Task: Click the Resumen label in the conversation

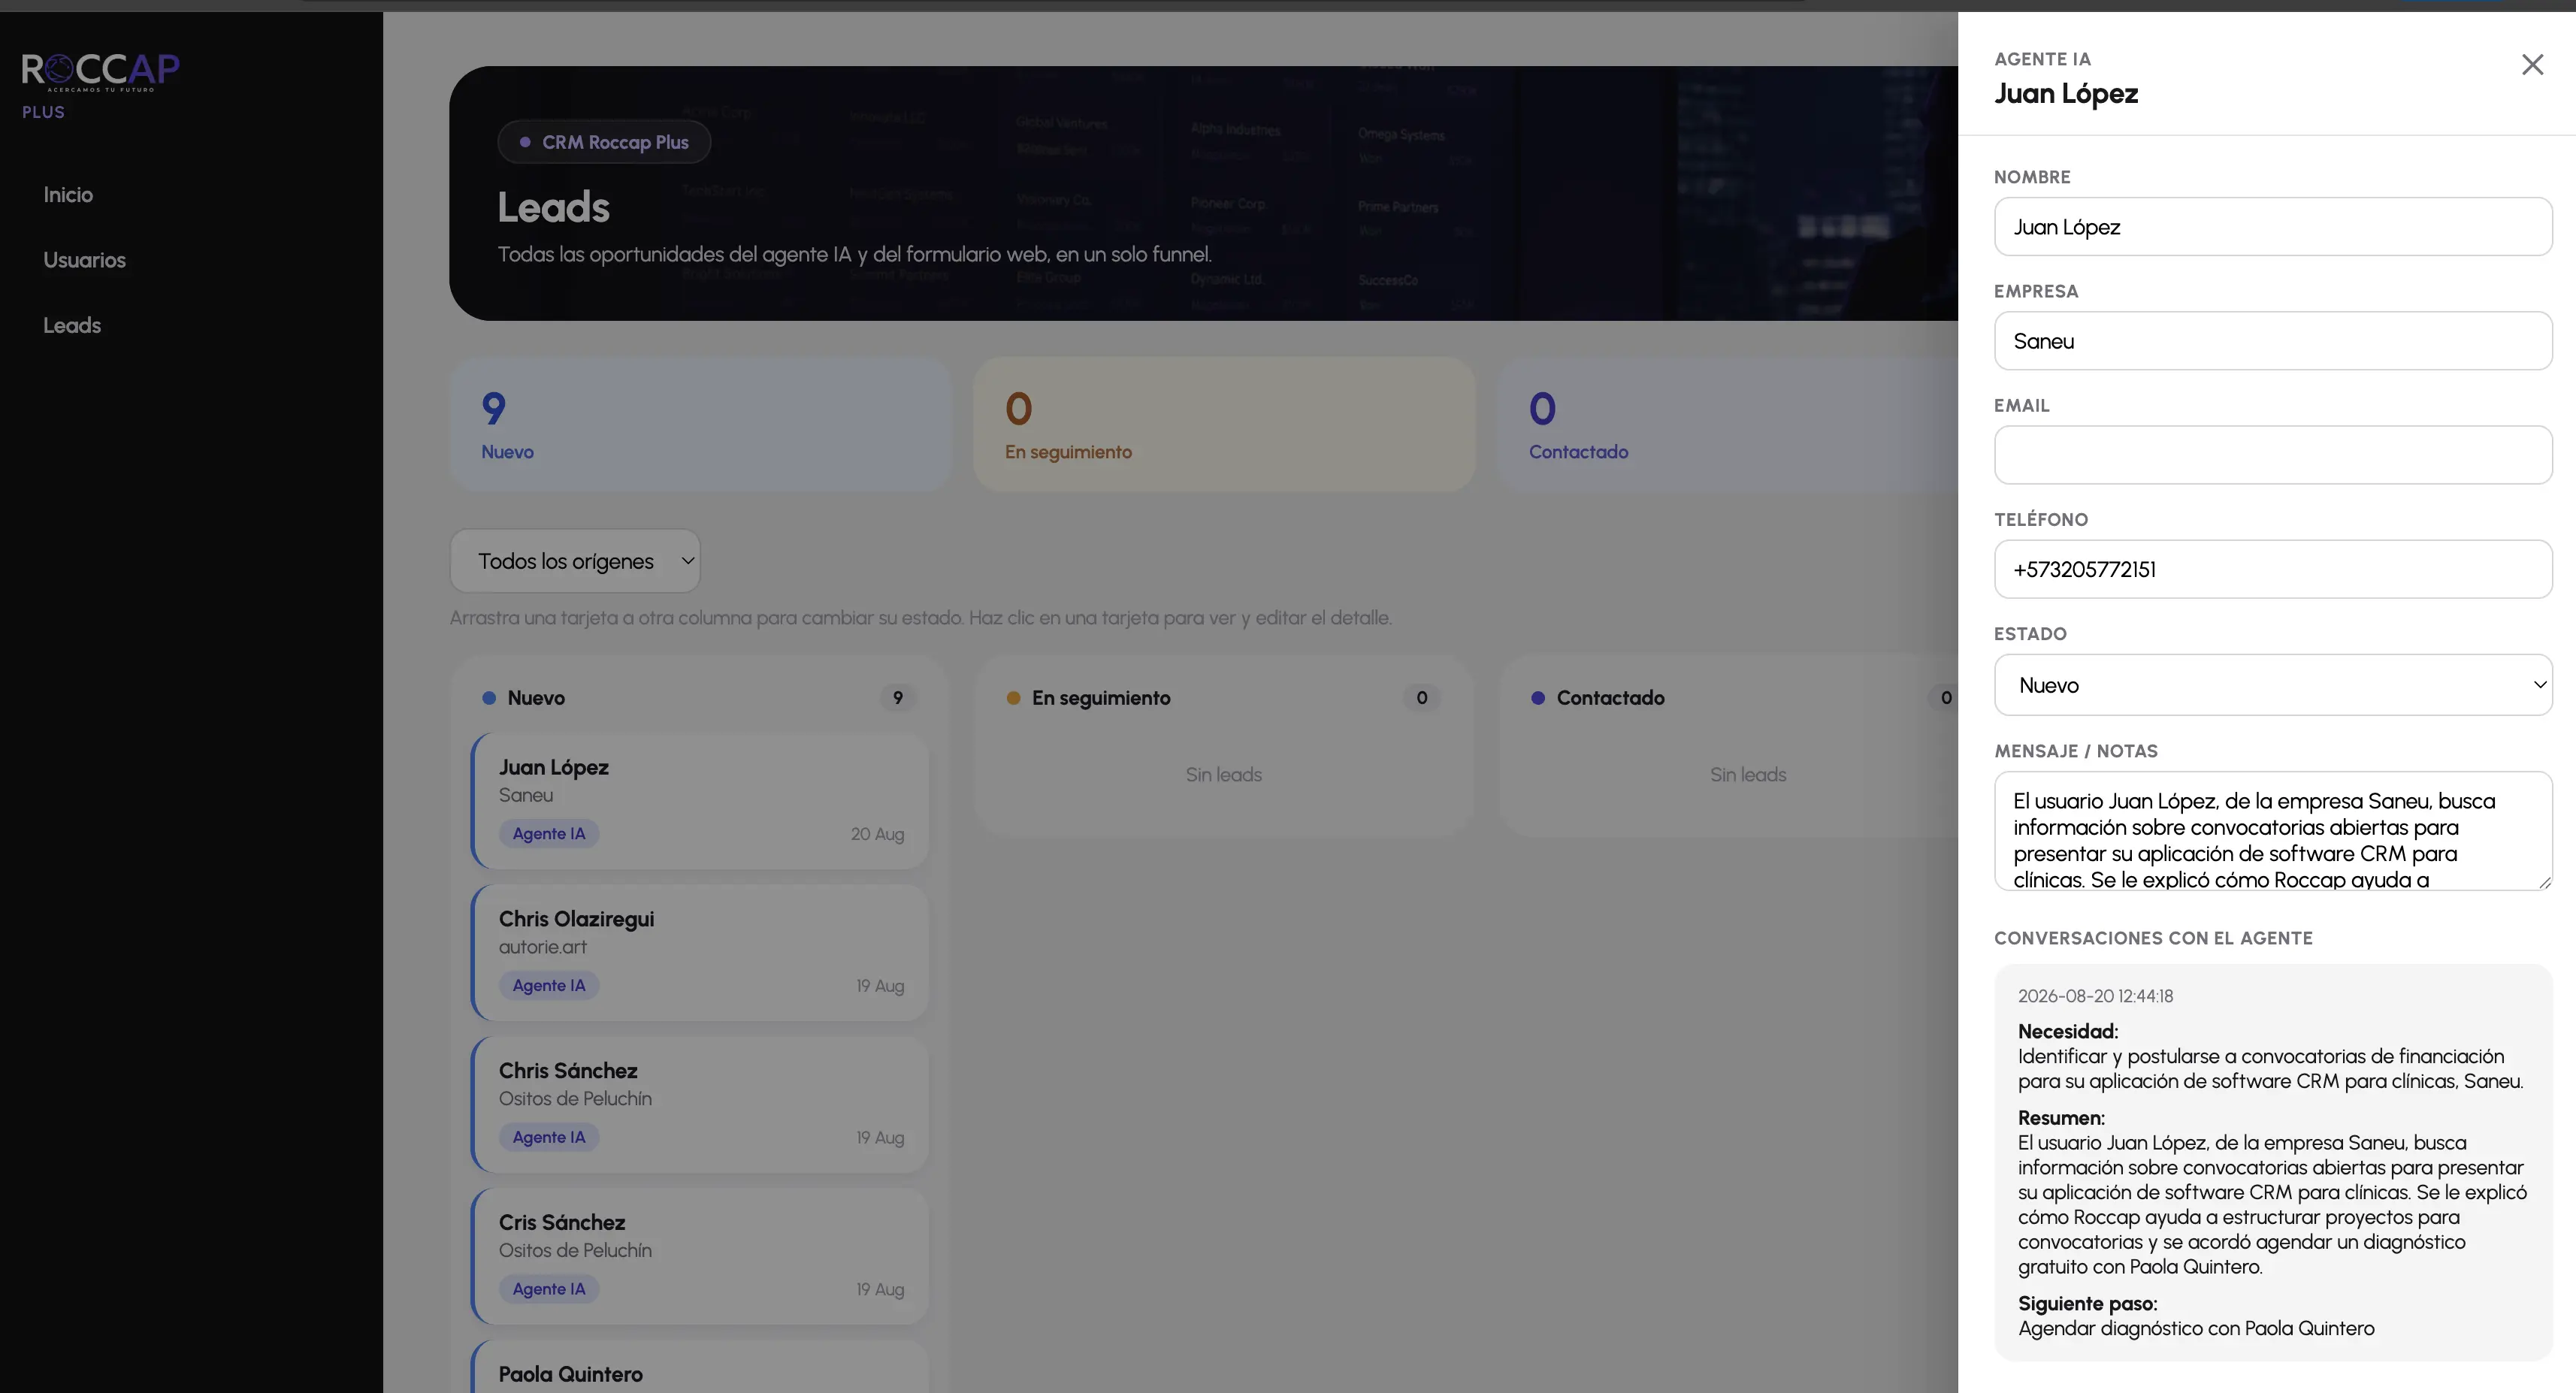Action: tap(2061, 1118)
